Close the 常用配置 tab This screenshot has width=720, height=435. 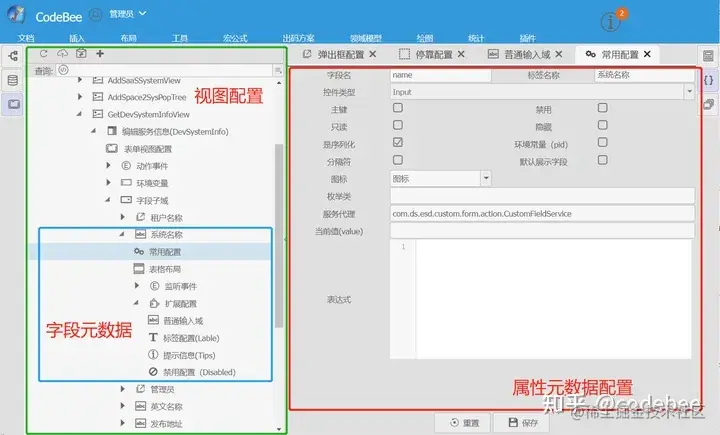[x=647, y=54]
